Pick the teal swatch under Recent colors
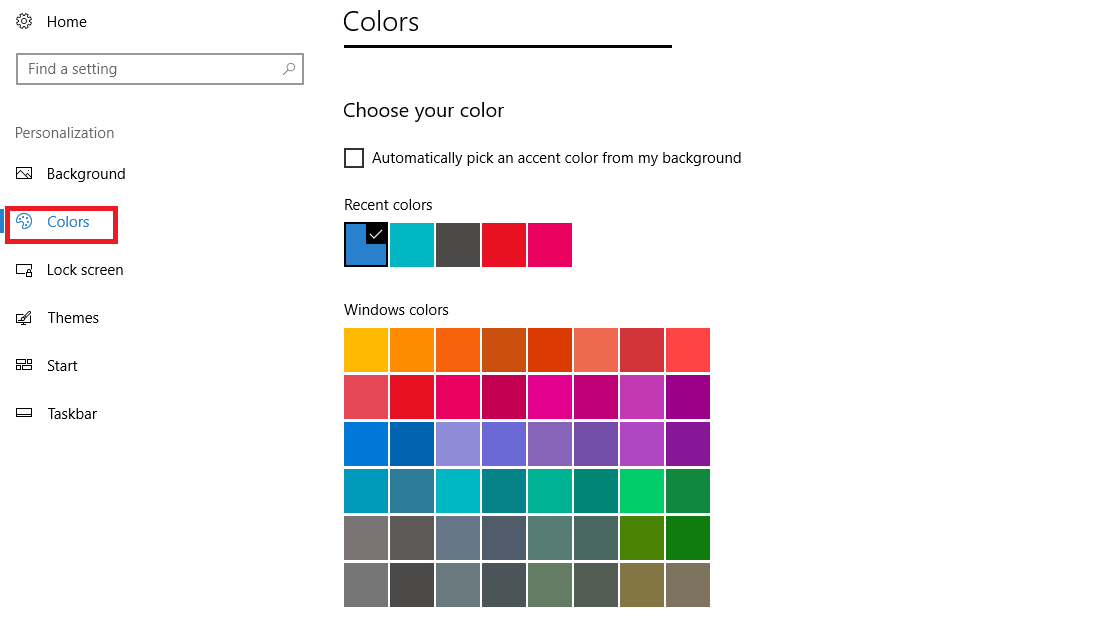1101x618 pixels. tap(411, 244)
